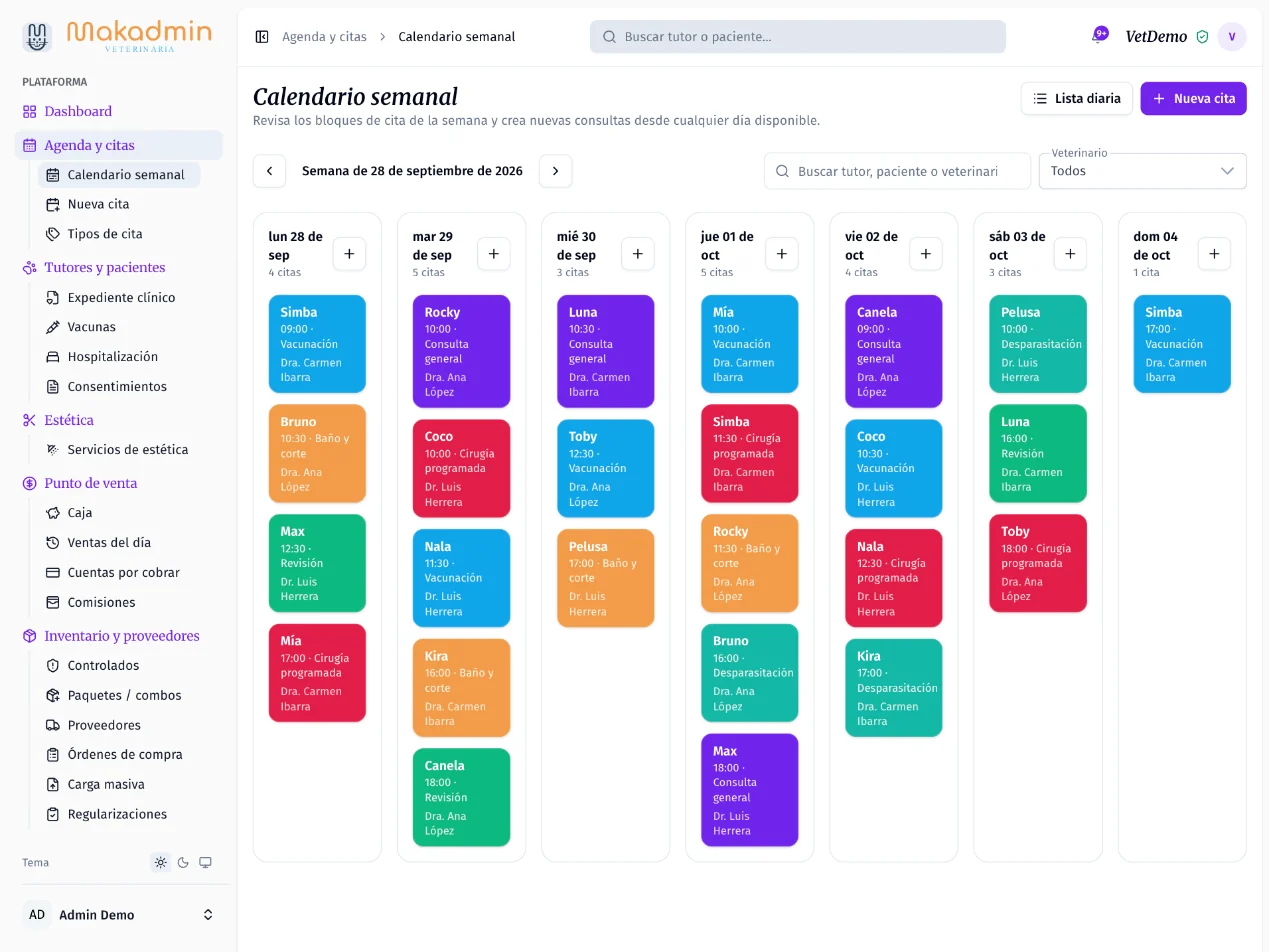Image resolution: width=1269 pixels, height=952 pixels.
Task: Go to previous week
Action: point(269,171)
